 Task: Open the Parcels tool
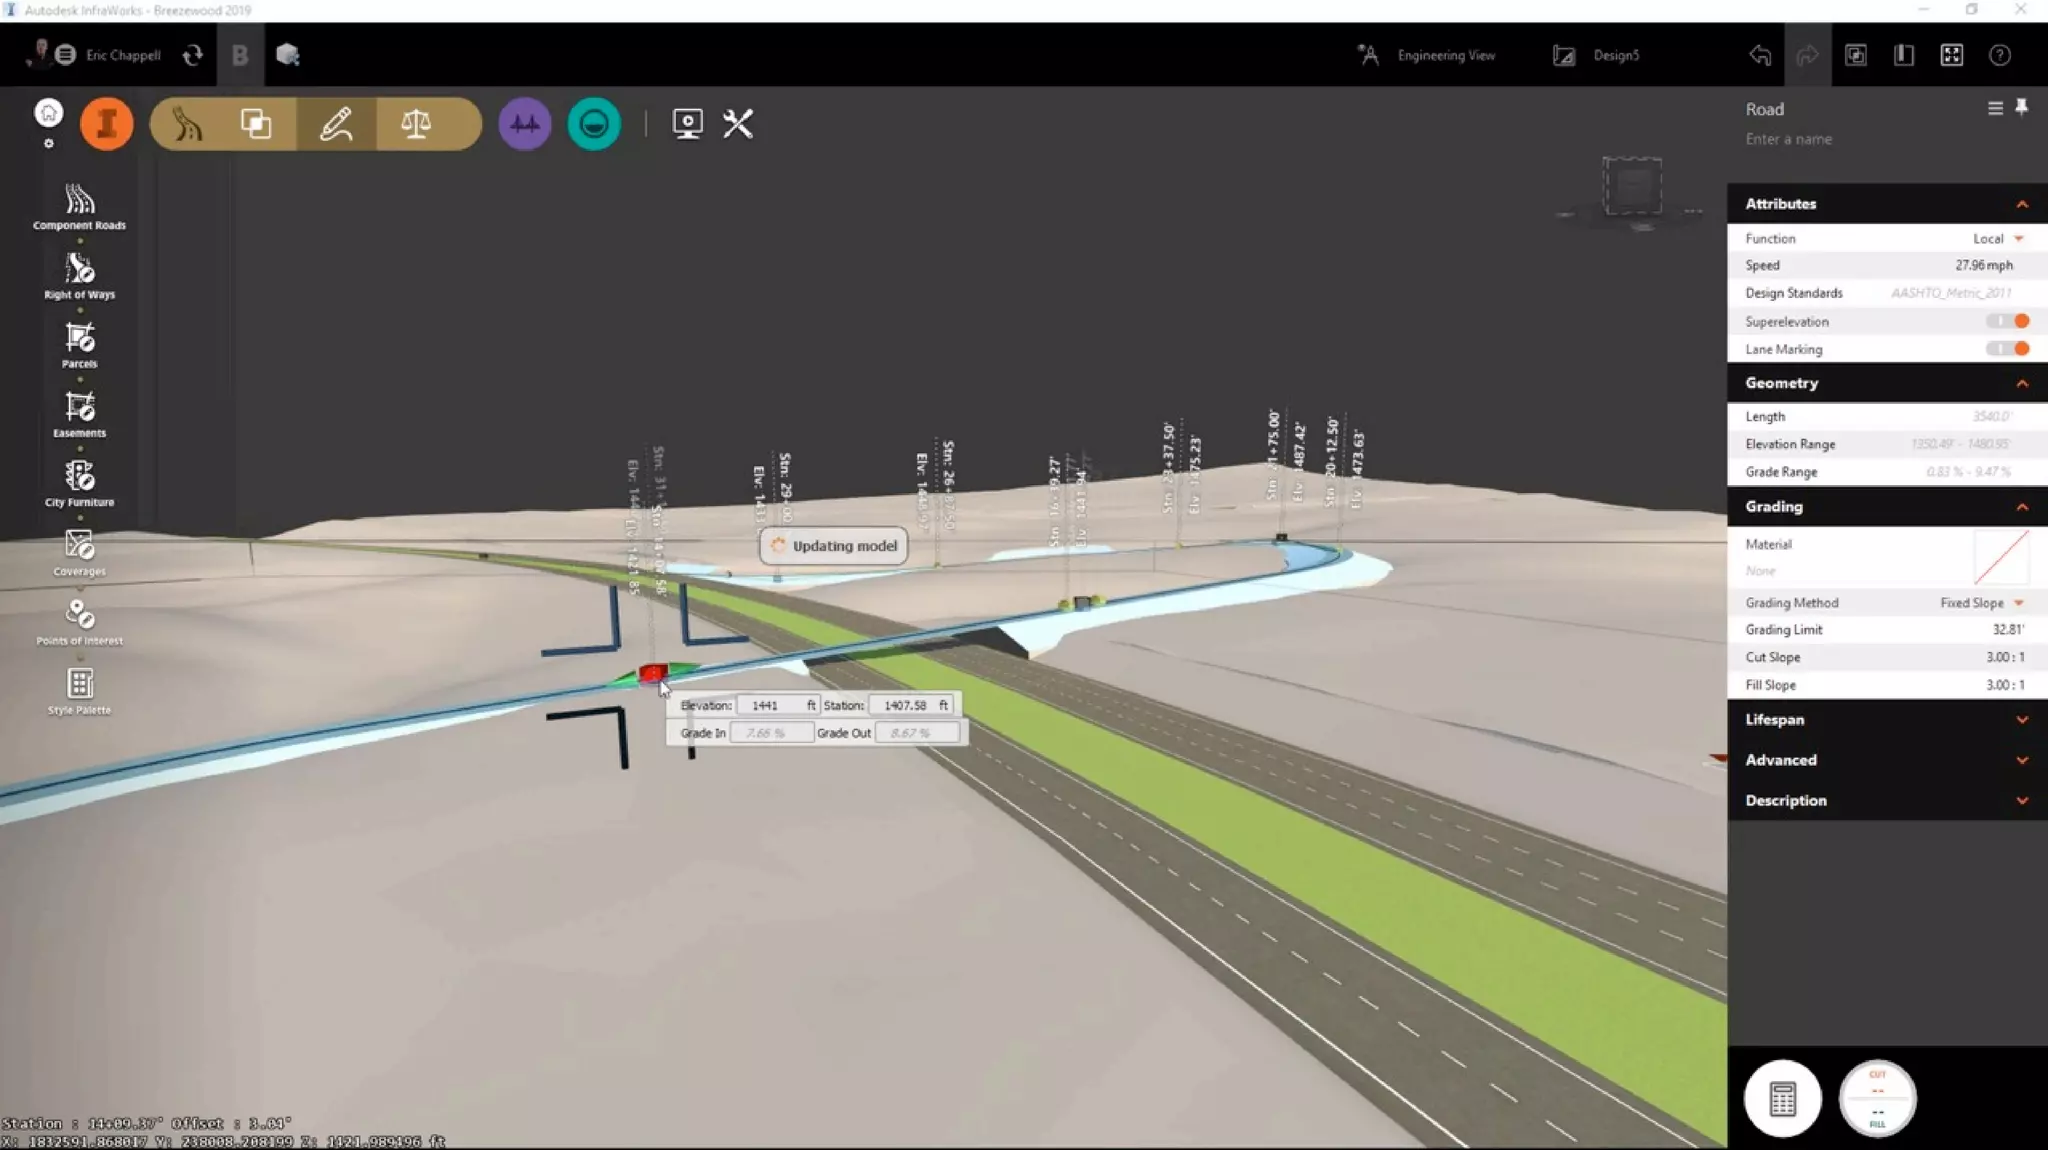tap(79, 344)
